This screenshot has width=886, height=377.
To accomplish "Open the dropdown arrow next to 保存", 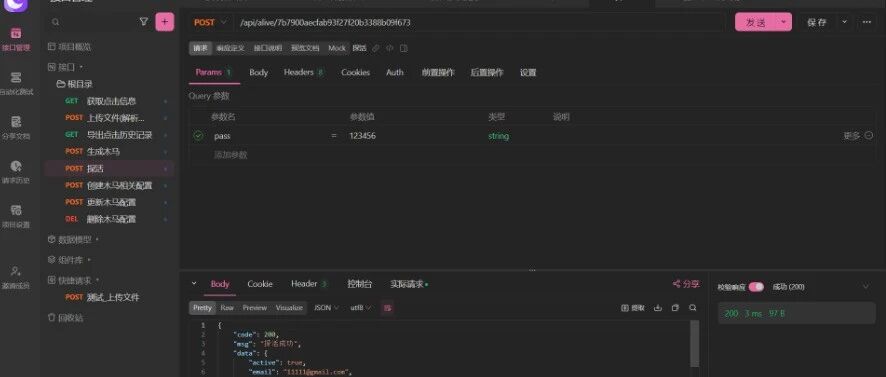I will point(844,22).
